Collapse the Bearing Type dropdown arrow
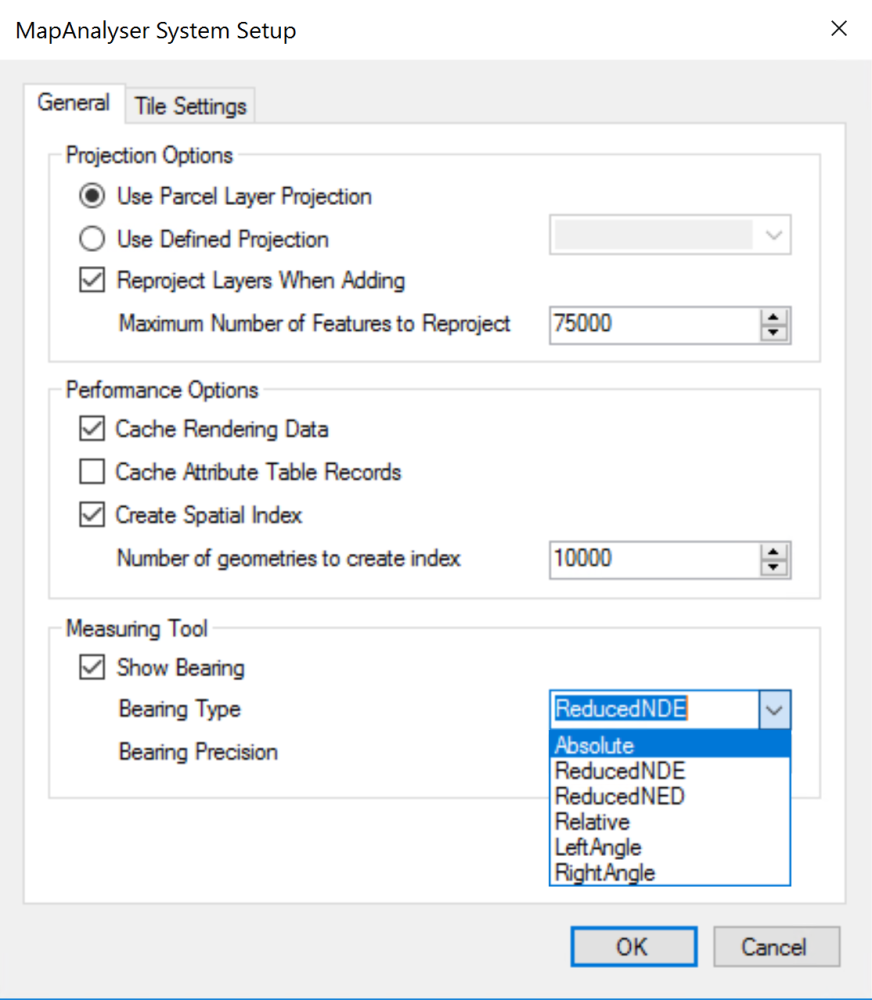The height and width of the screenshot is (1000, 872). (775, 709)
